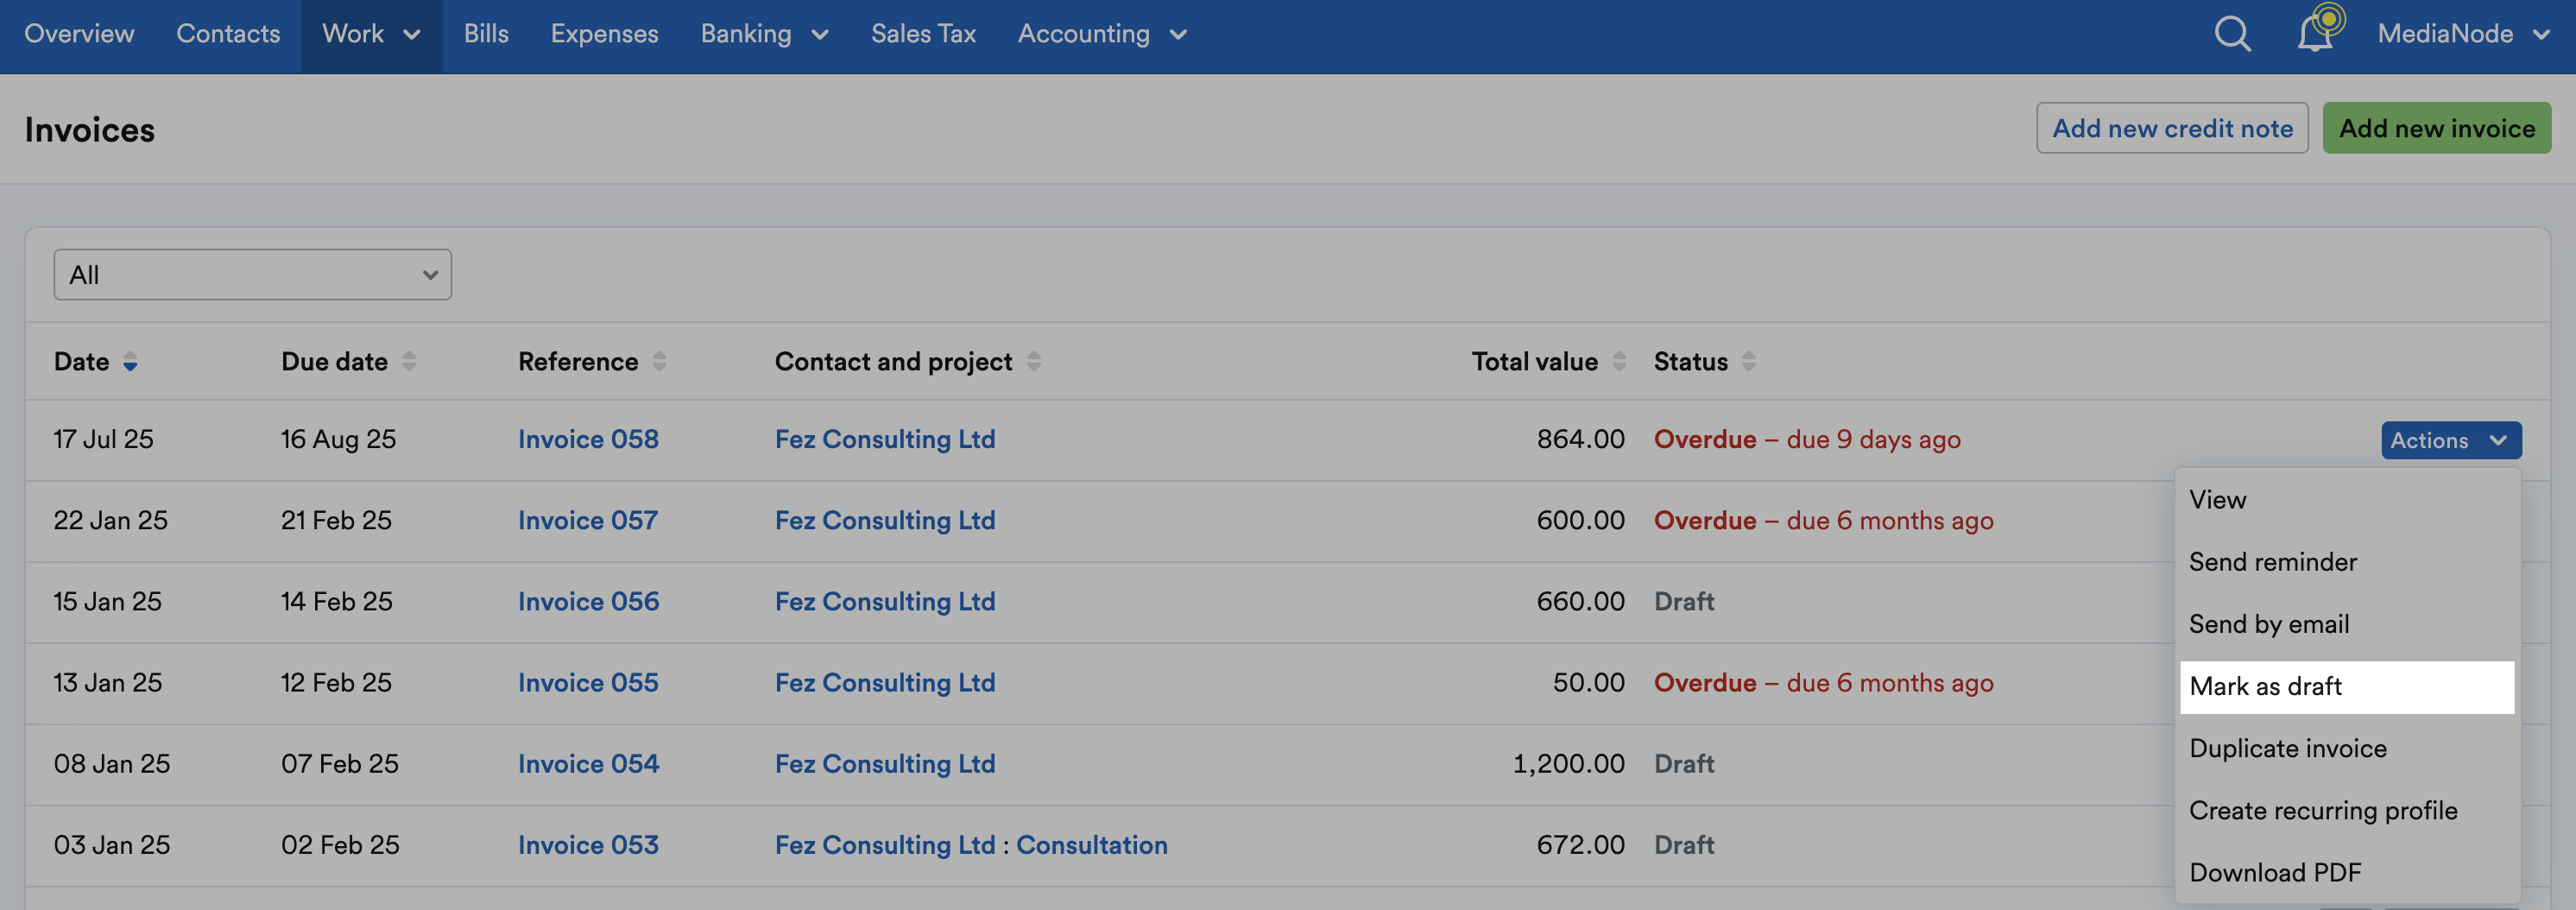Click the Add new invoice button
Screen dimensions: 2576x910
pyautogui.click(x=2436, y=128)
